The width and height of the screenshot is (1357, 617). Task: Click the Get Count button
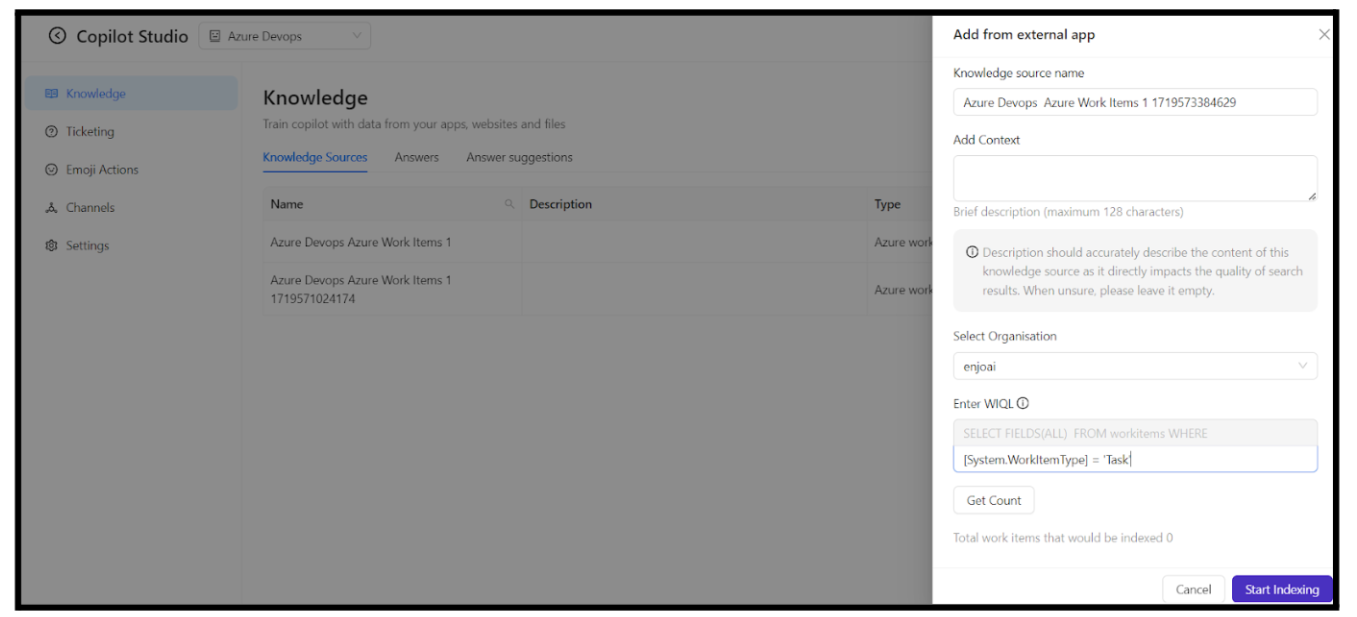pyautogui.click(x=994, y=500)
